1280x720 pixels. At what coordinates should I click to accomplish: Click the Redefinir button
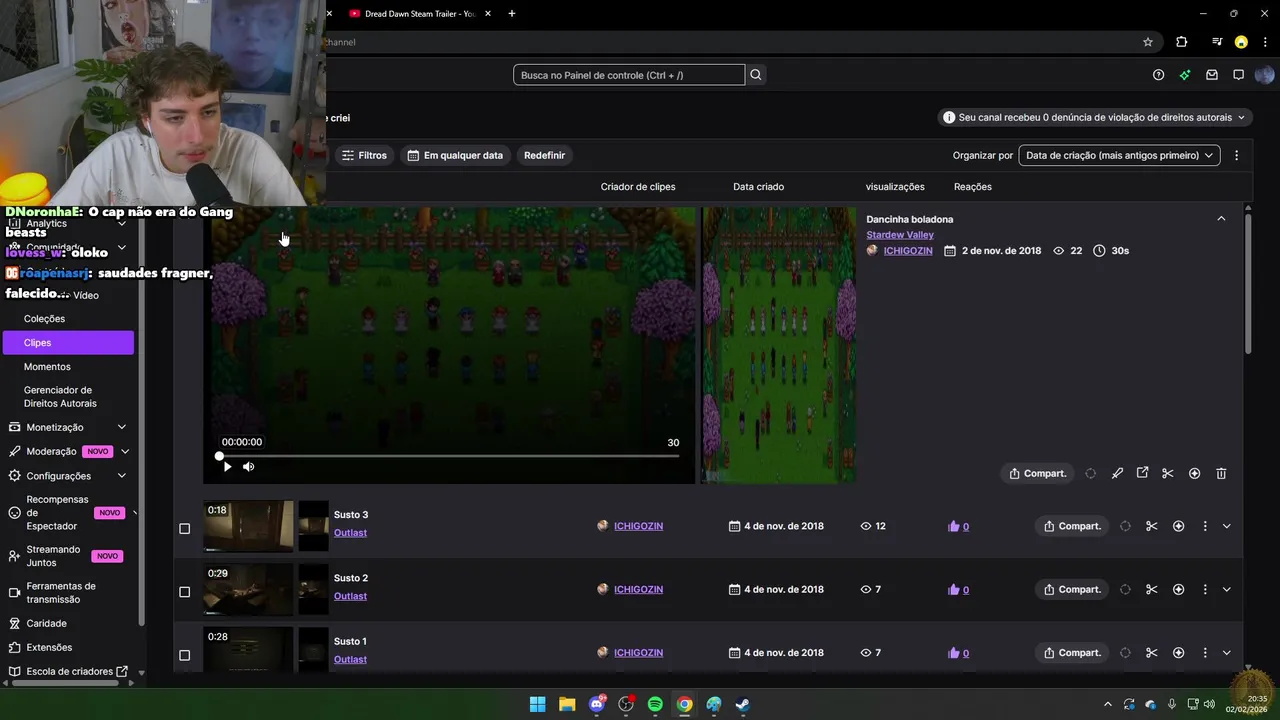544,155
